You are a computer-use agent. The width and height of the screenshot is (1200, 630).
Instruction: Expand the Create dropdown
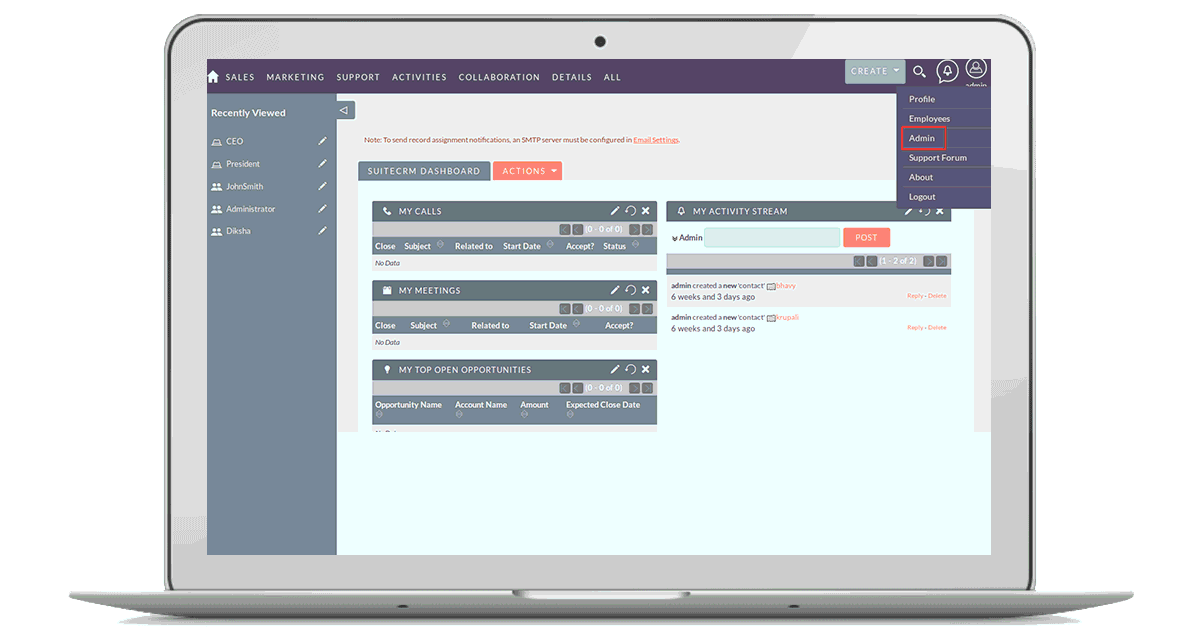(x=875, y=71)
